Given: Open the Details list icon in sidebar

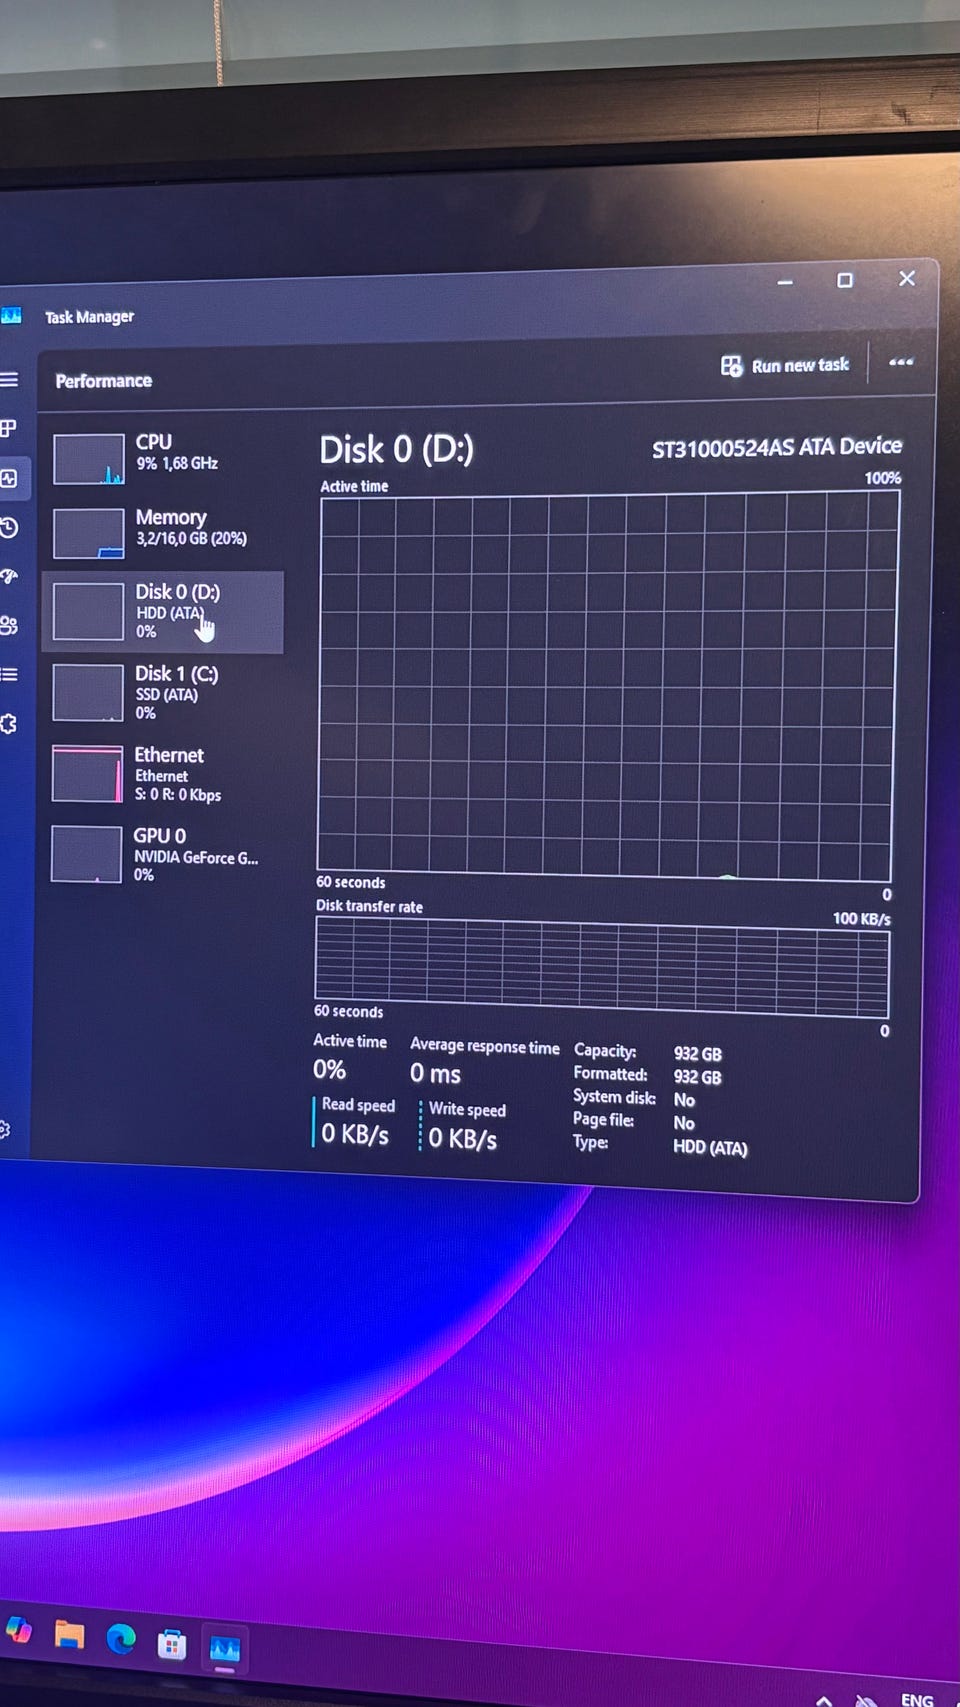Looking at the screenshot, I should coord(9,674).
